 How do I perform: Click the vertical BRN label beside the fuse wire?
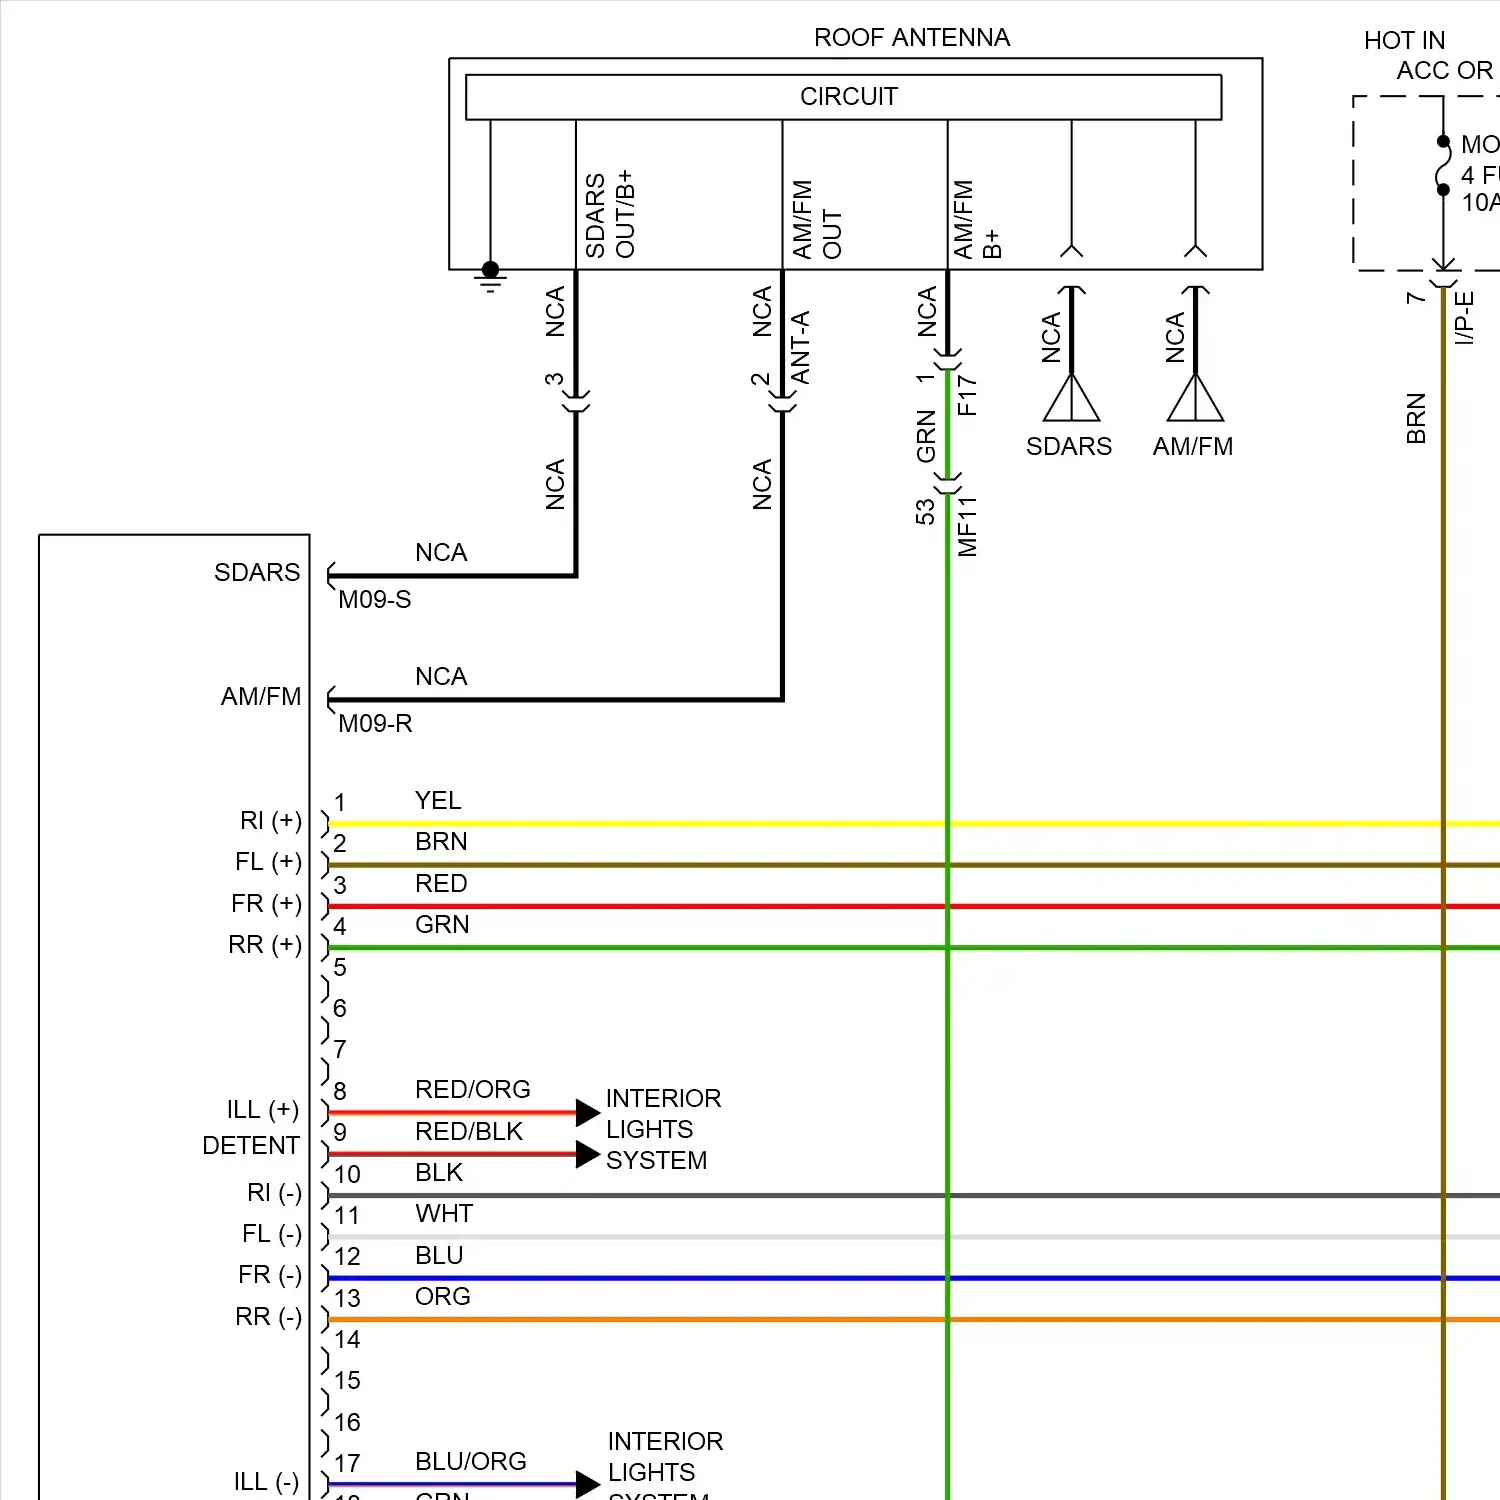[1415, 418]
